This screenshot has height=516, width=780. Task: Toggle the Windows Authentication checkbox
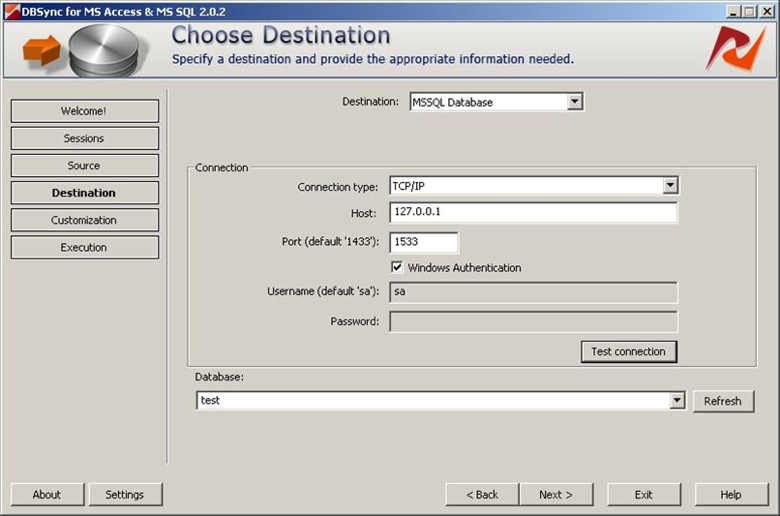pos(397,267)
